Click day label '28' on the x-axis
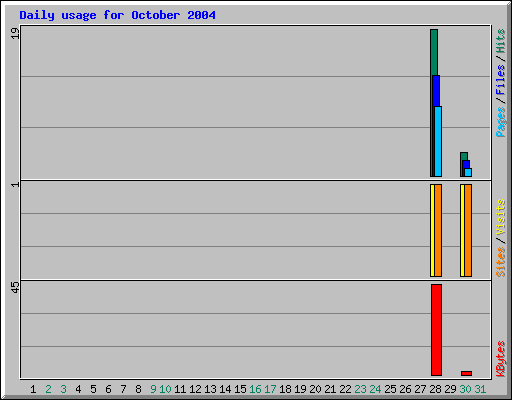This screenshot has width=512, height=400. 435,389
